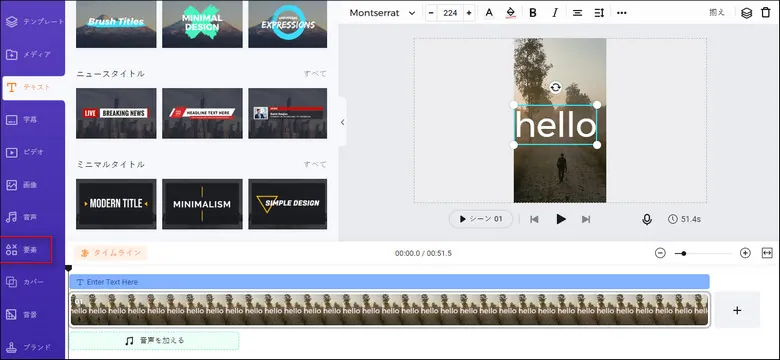
Task: Show all ニュースタイトル templates
Action: coord(315,74)
